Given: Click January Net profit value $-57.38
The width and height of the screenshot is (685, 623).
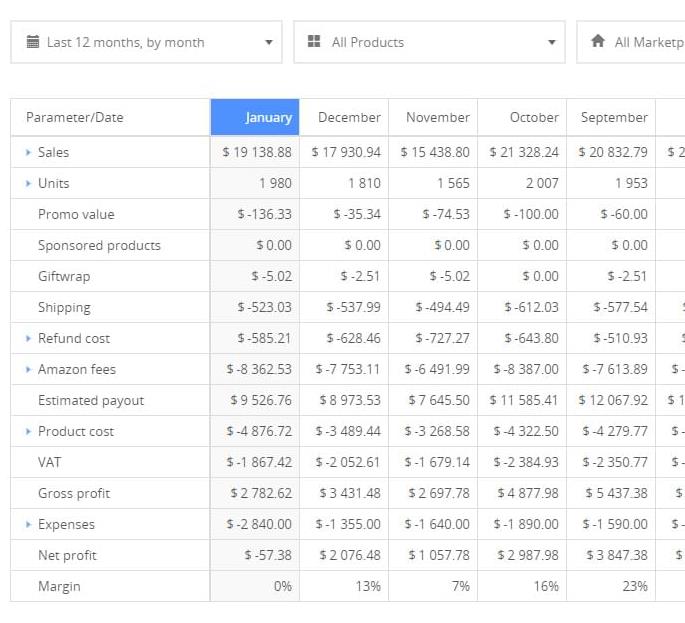Looking at the screenshot, I should tap(267, 555).
